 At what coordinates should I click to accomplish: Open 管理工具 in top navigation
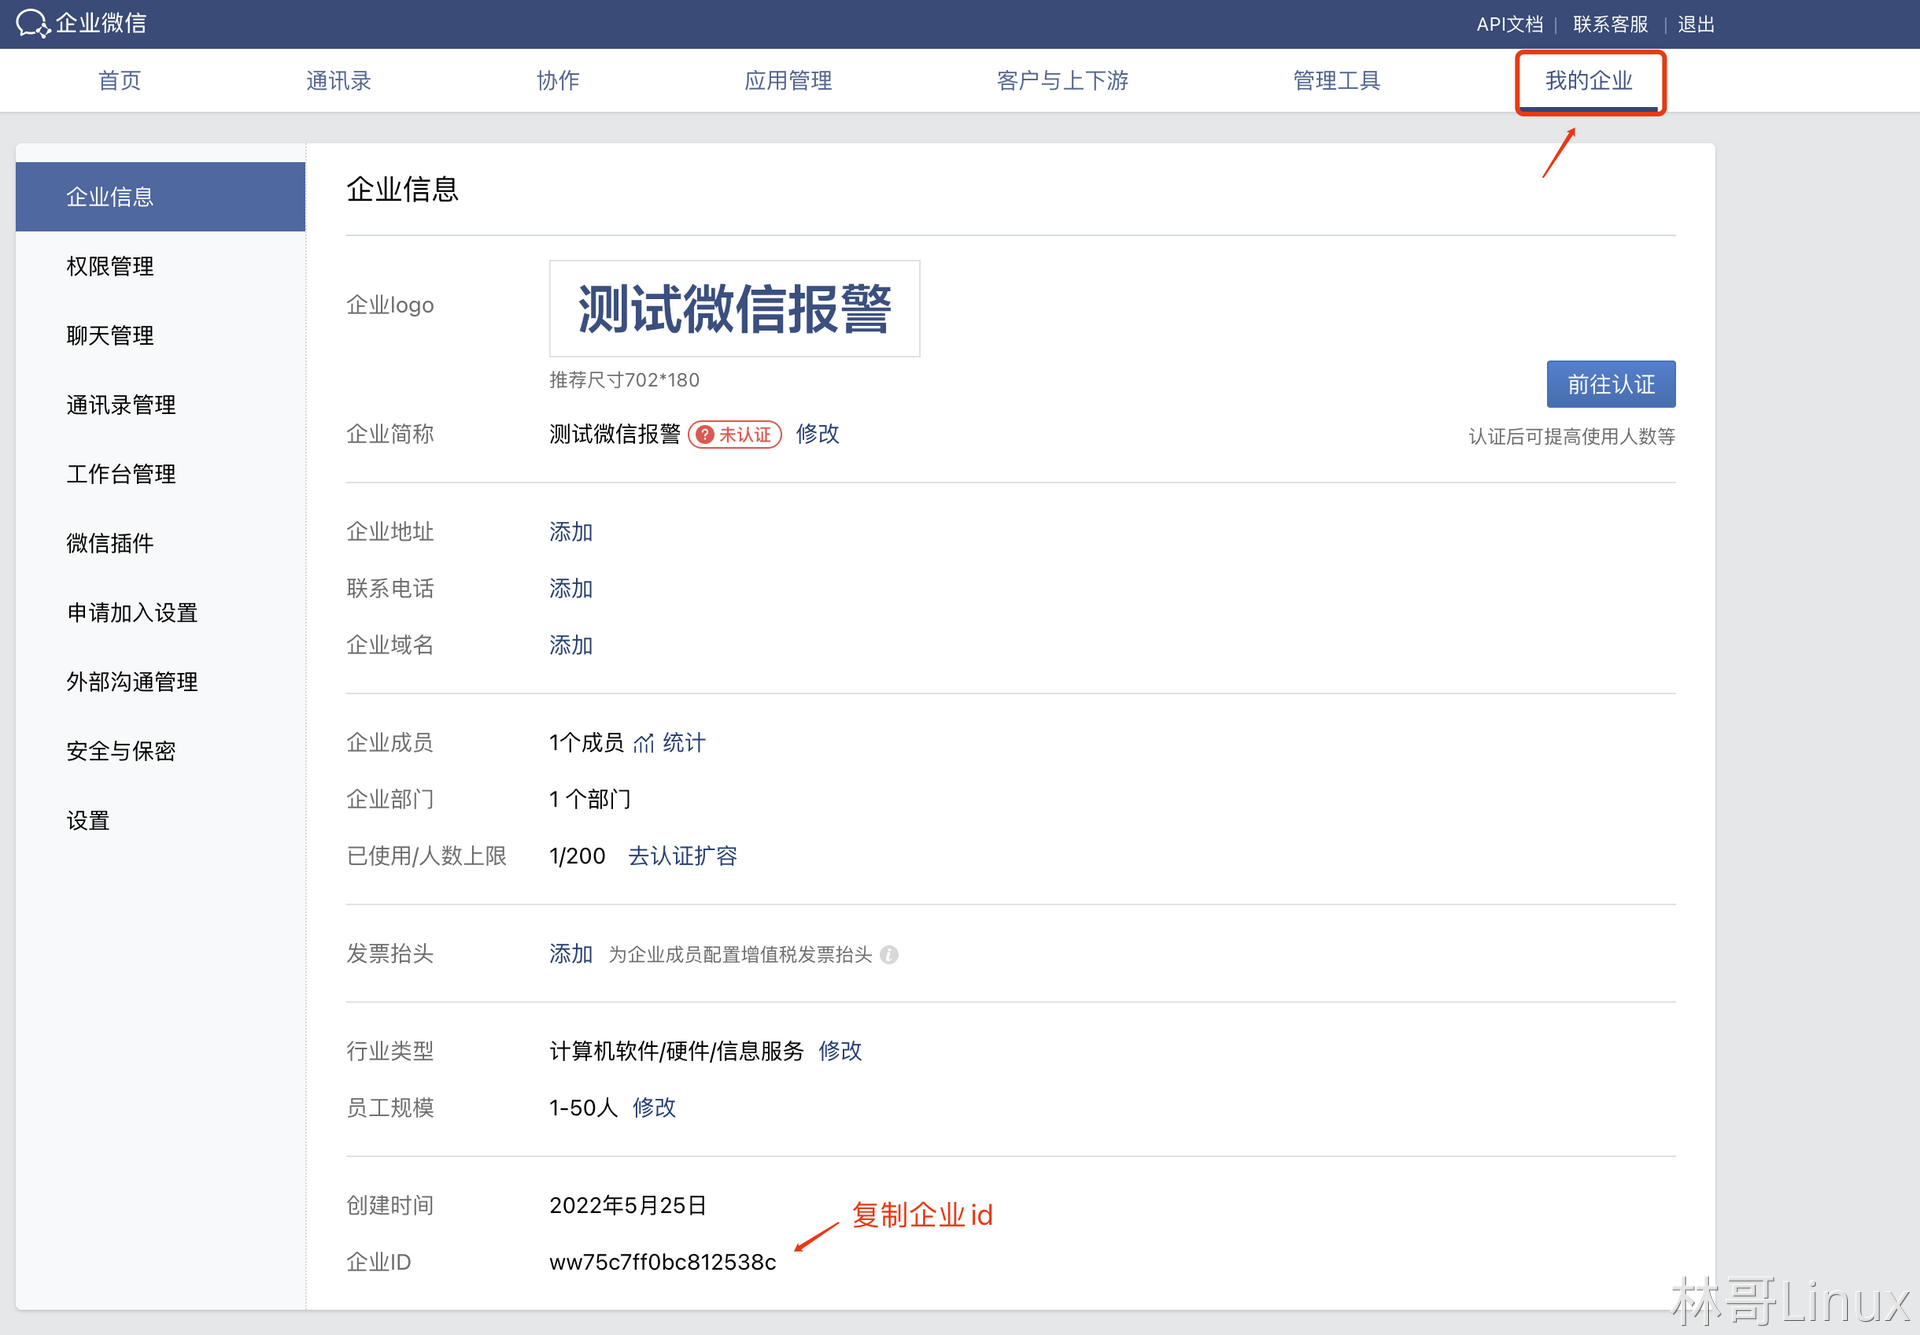click(1336, 81)
